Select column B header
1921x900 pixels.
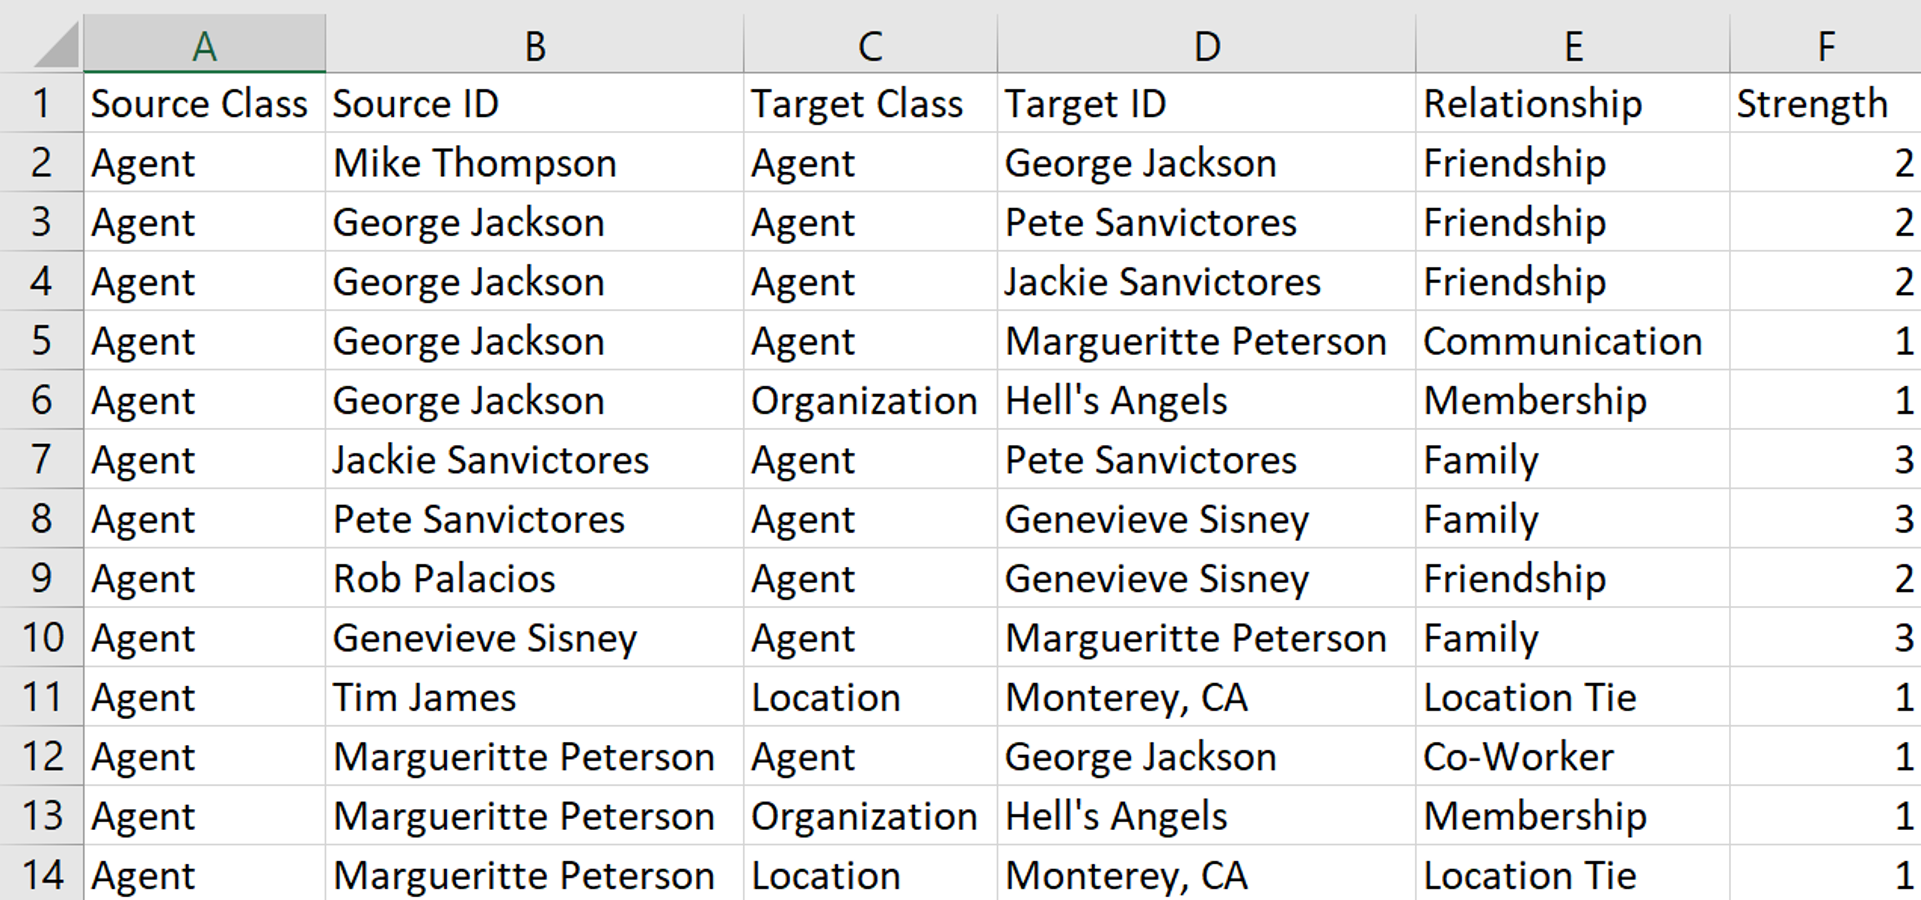pyautogui.click(x=535, y=46)
